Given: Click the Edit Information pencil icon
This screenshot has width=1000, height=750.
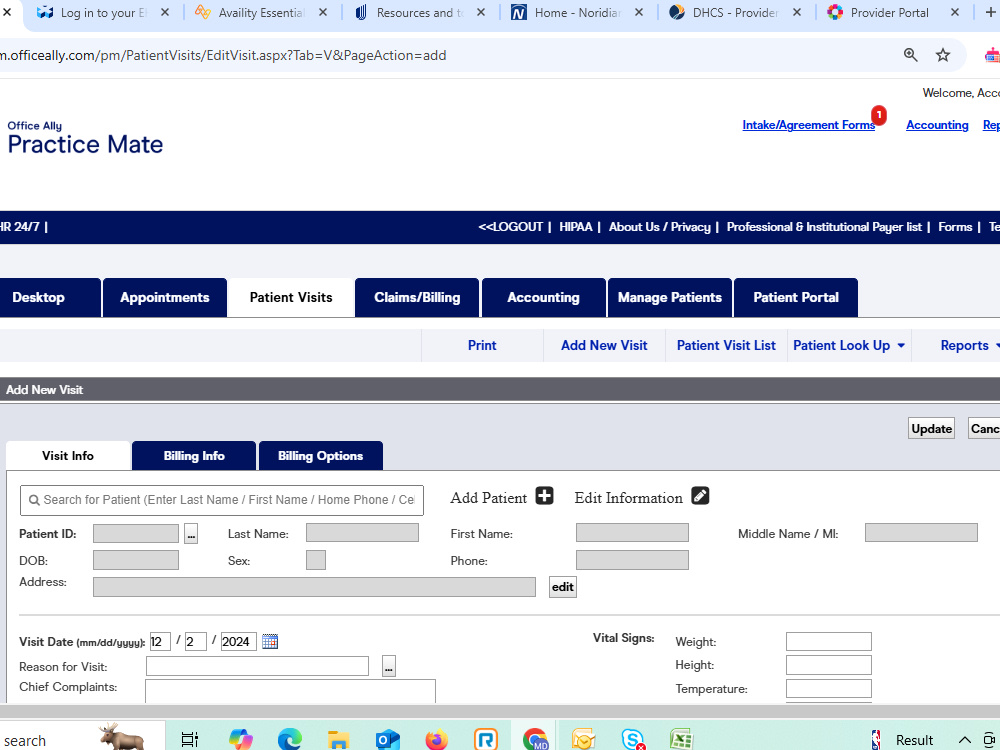Looking at the screenshot, I should (700, 496).
